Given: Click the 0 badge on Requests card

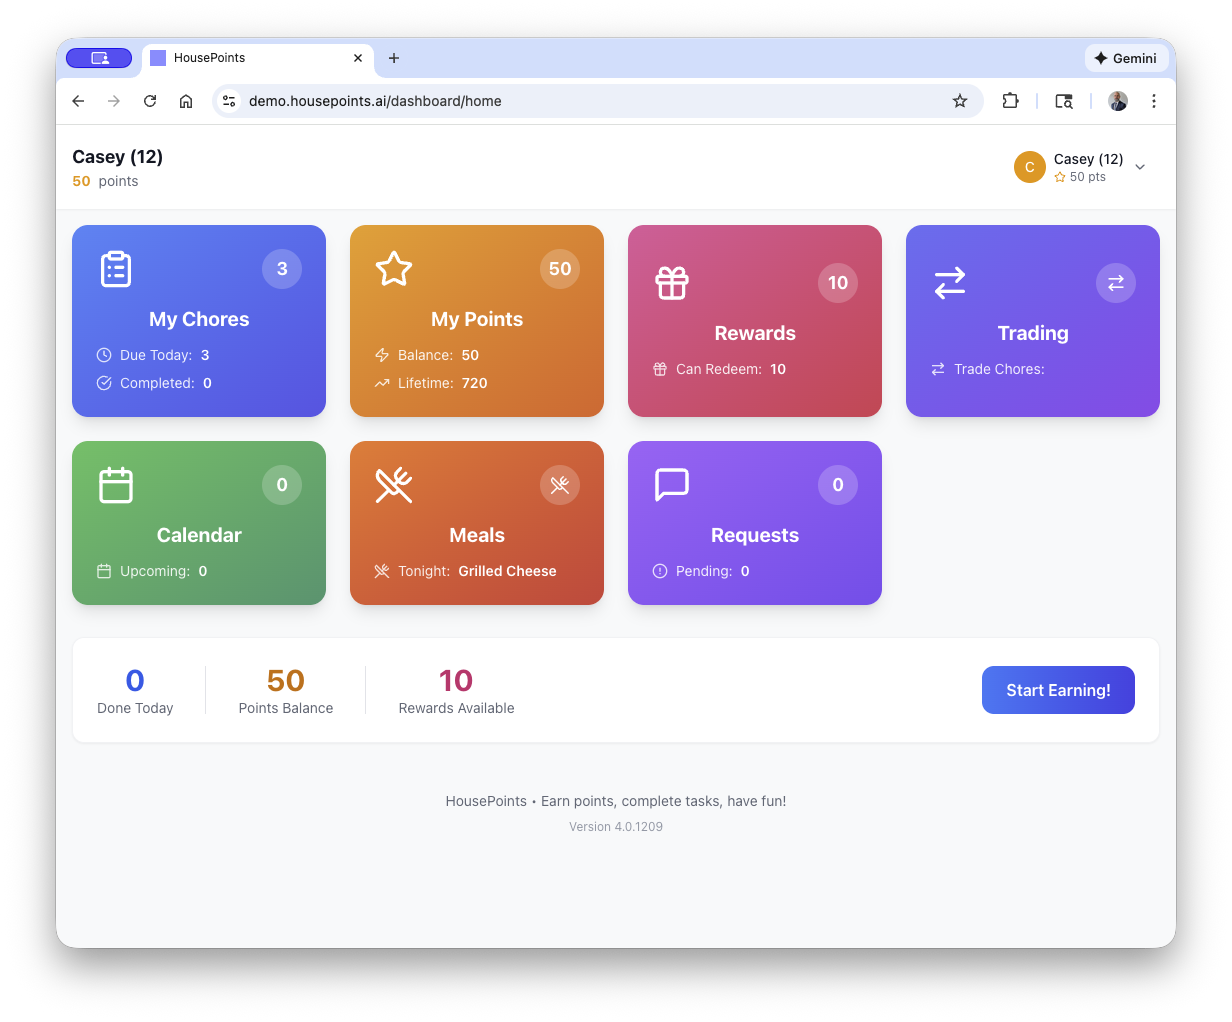Looking at the screenshot, I should 838,485.
